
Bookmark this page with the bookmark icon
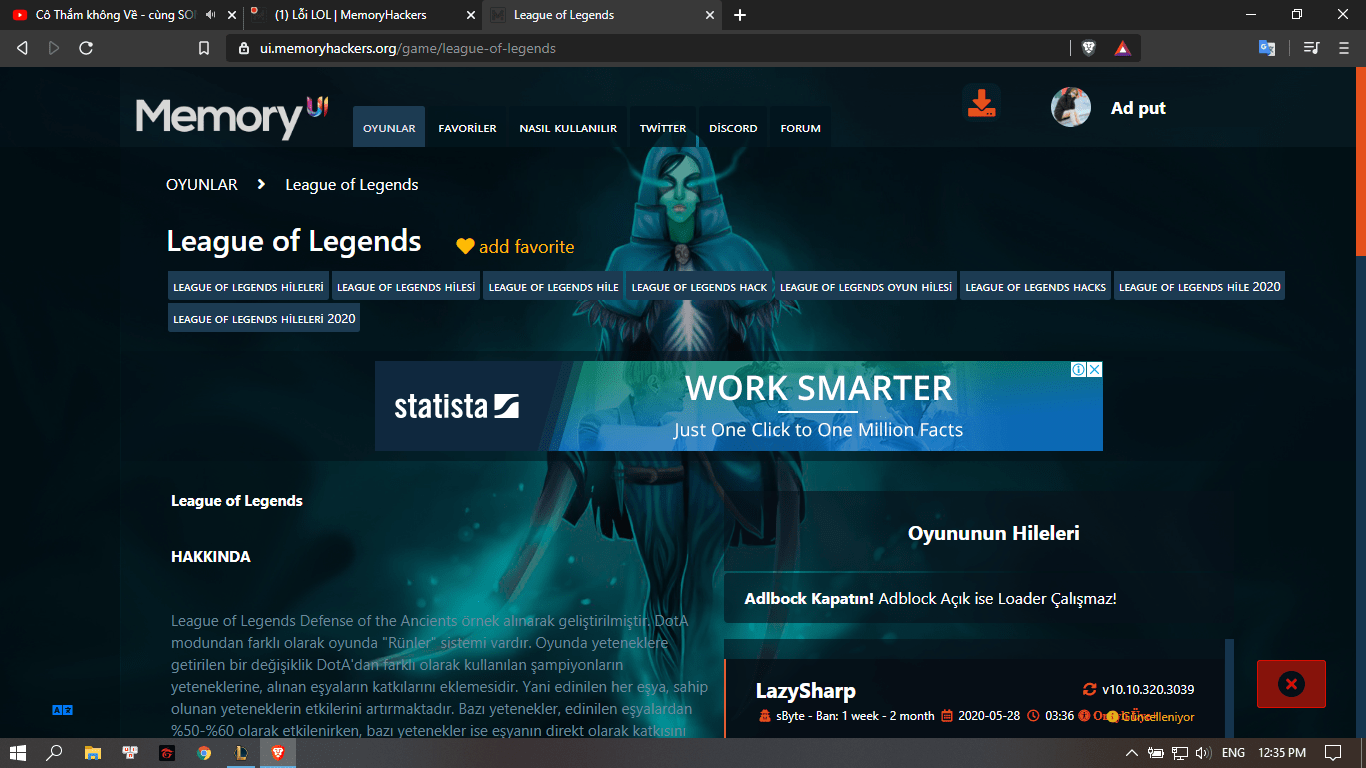(204, 48)
